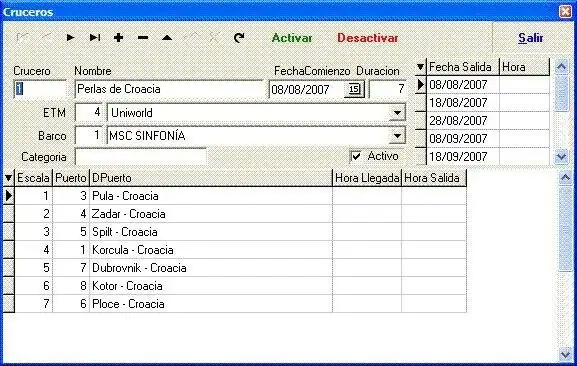Close the Cruceros window
Viewport: 577px width, 366px height.
click(x=565, y=11)
